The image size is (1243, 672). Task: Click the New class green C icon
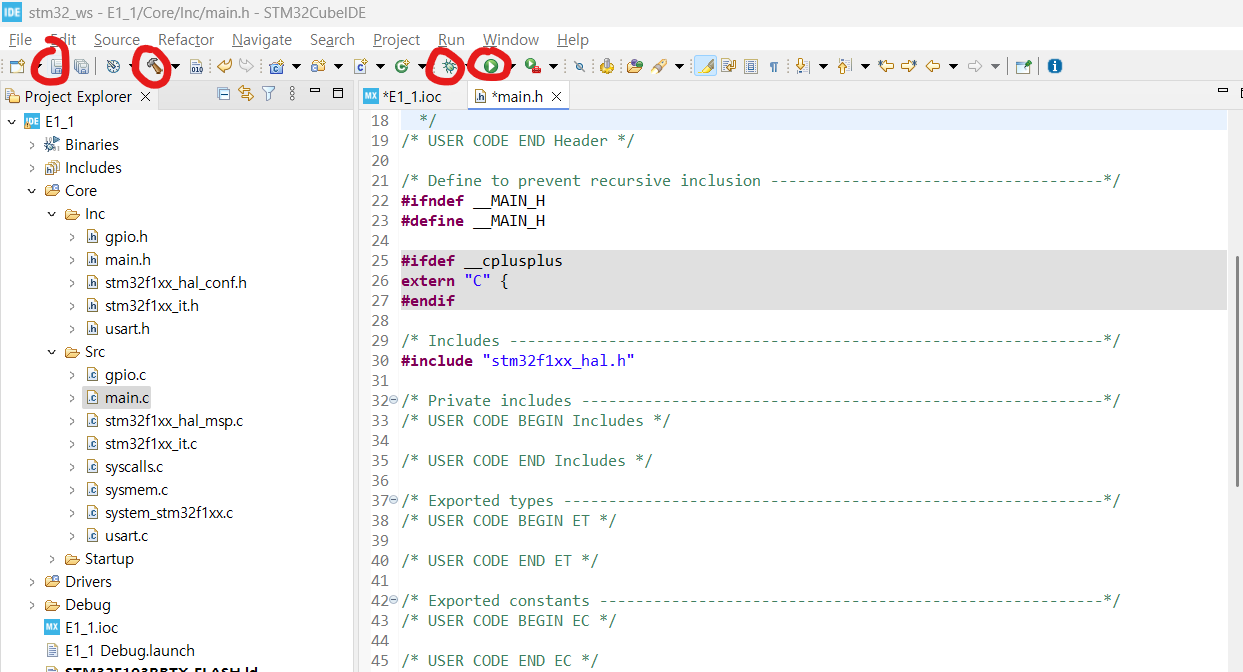point(401,66)
